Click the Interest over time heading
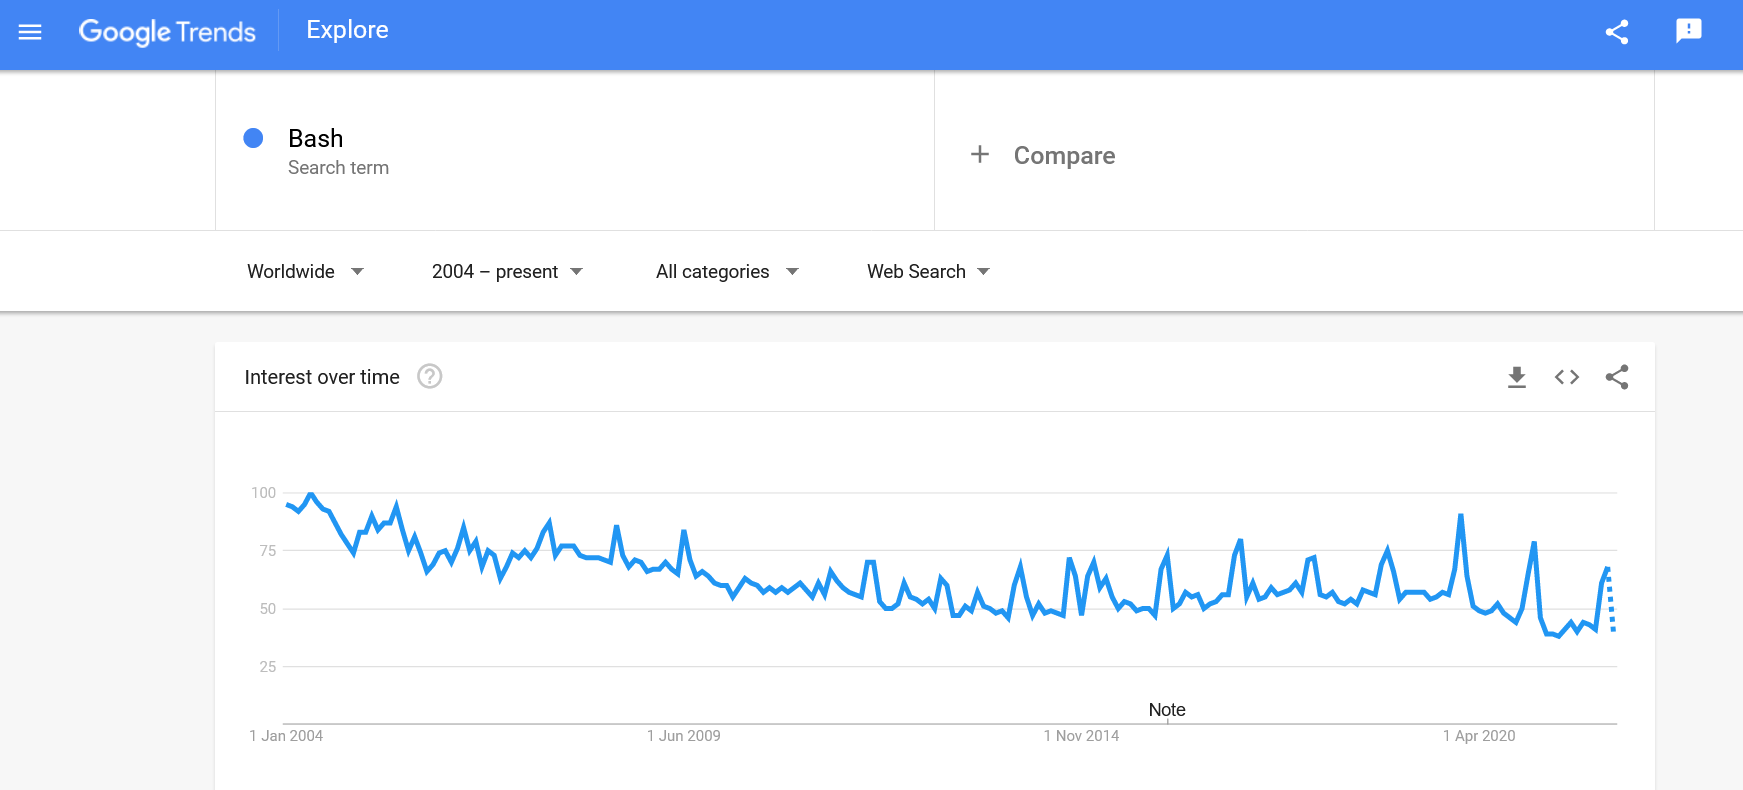 point(322,377)
